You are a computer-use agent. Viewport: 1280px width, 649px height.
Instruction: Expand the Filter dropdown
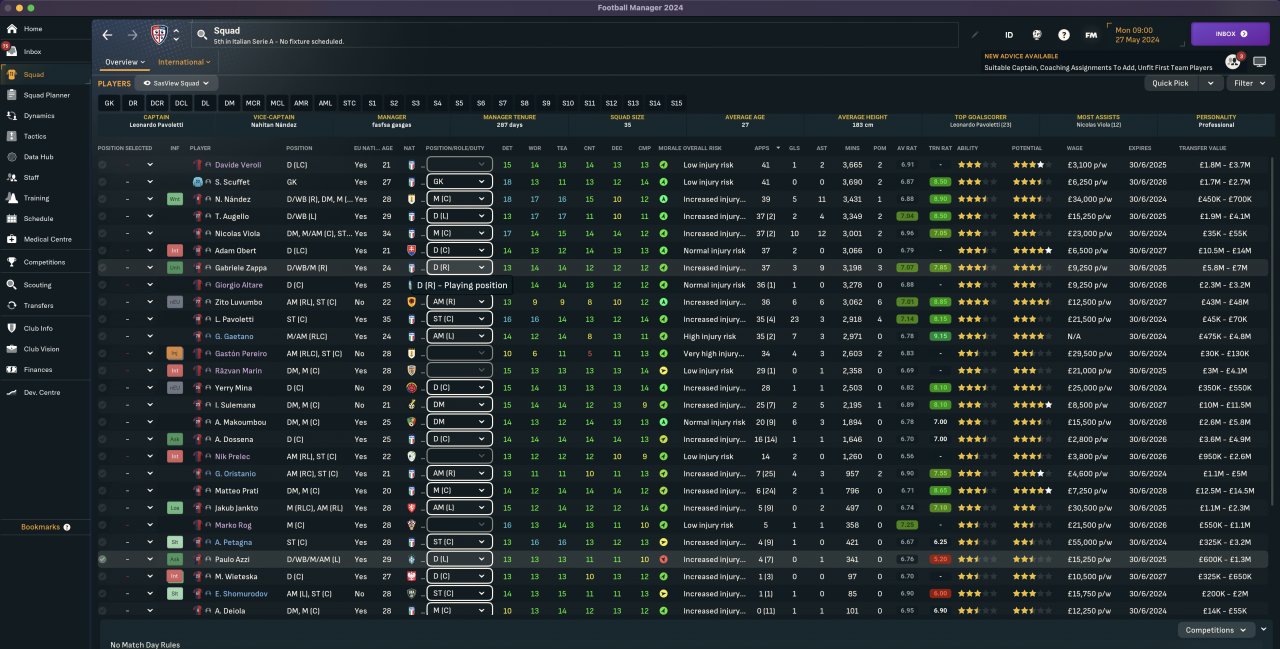point(1251,84)
